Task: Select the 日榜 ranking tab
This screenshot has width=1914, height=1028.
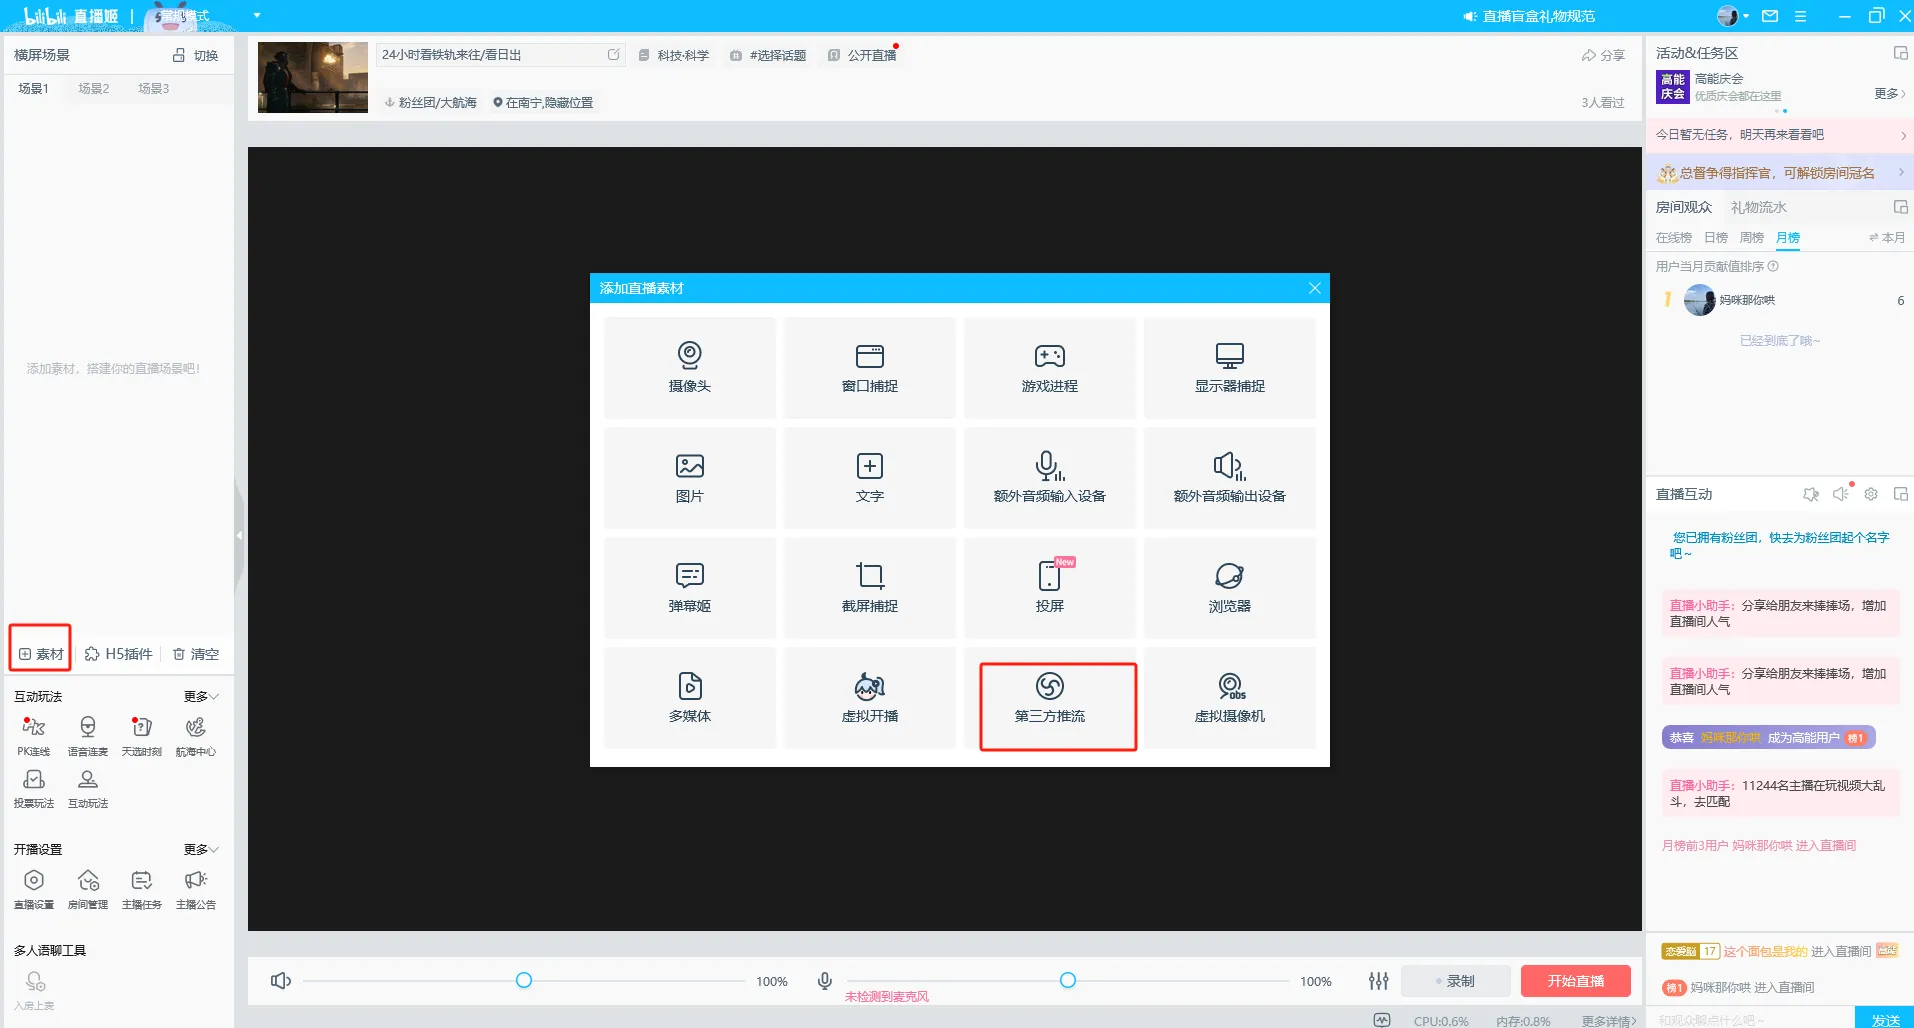Action: (x=1716, y=238)
